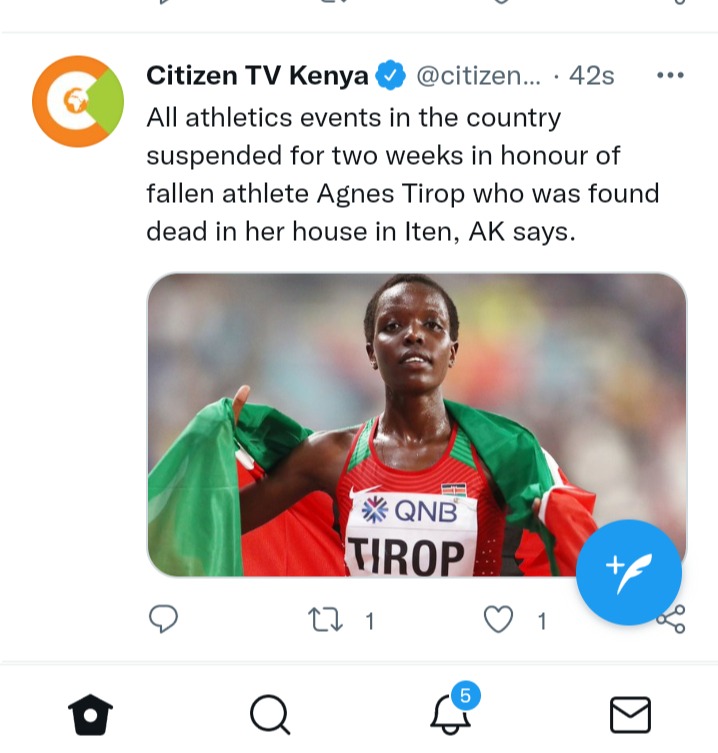Open the tweet text about Agnes Tirop
This screenshot has width=718, height=753.
402,174
